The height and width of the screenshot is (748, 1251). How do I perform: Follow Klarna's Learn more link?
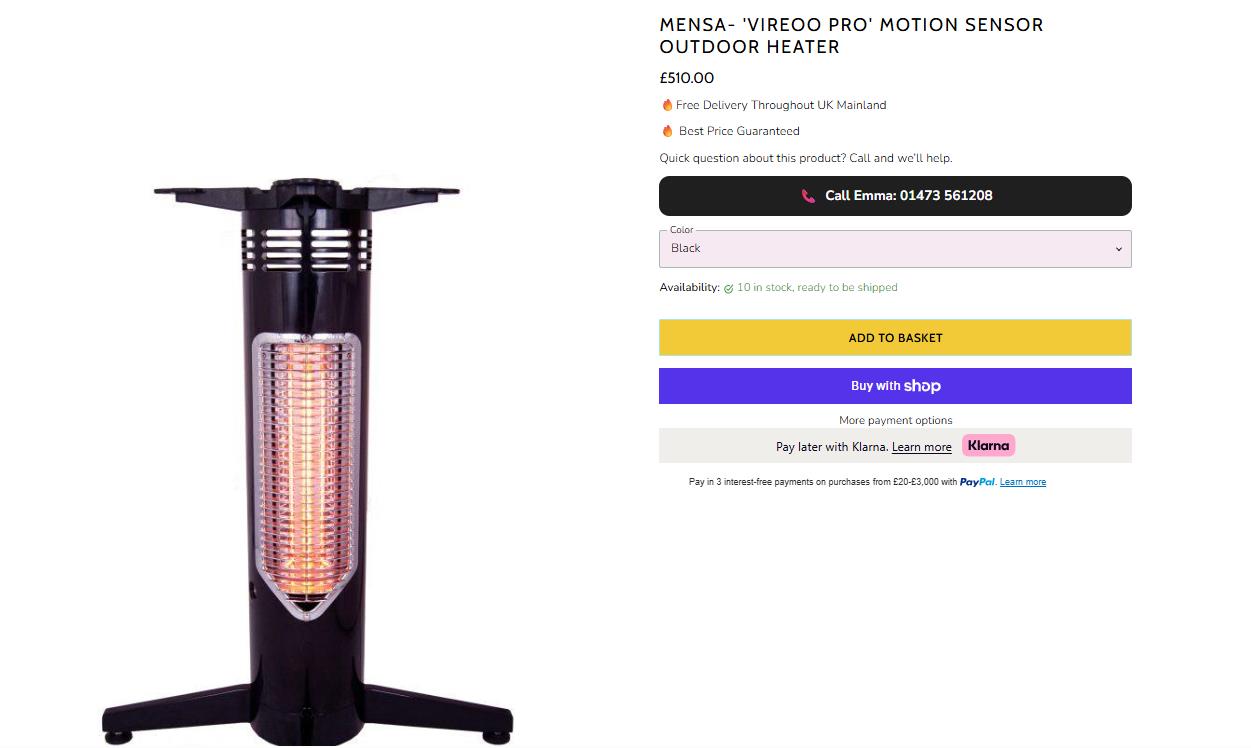(921, 447)
